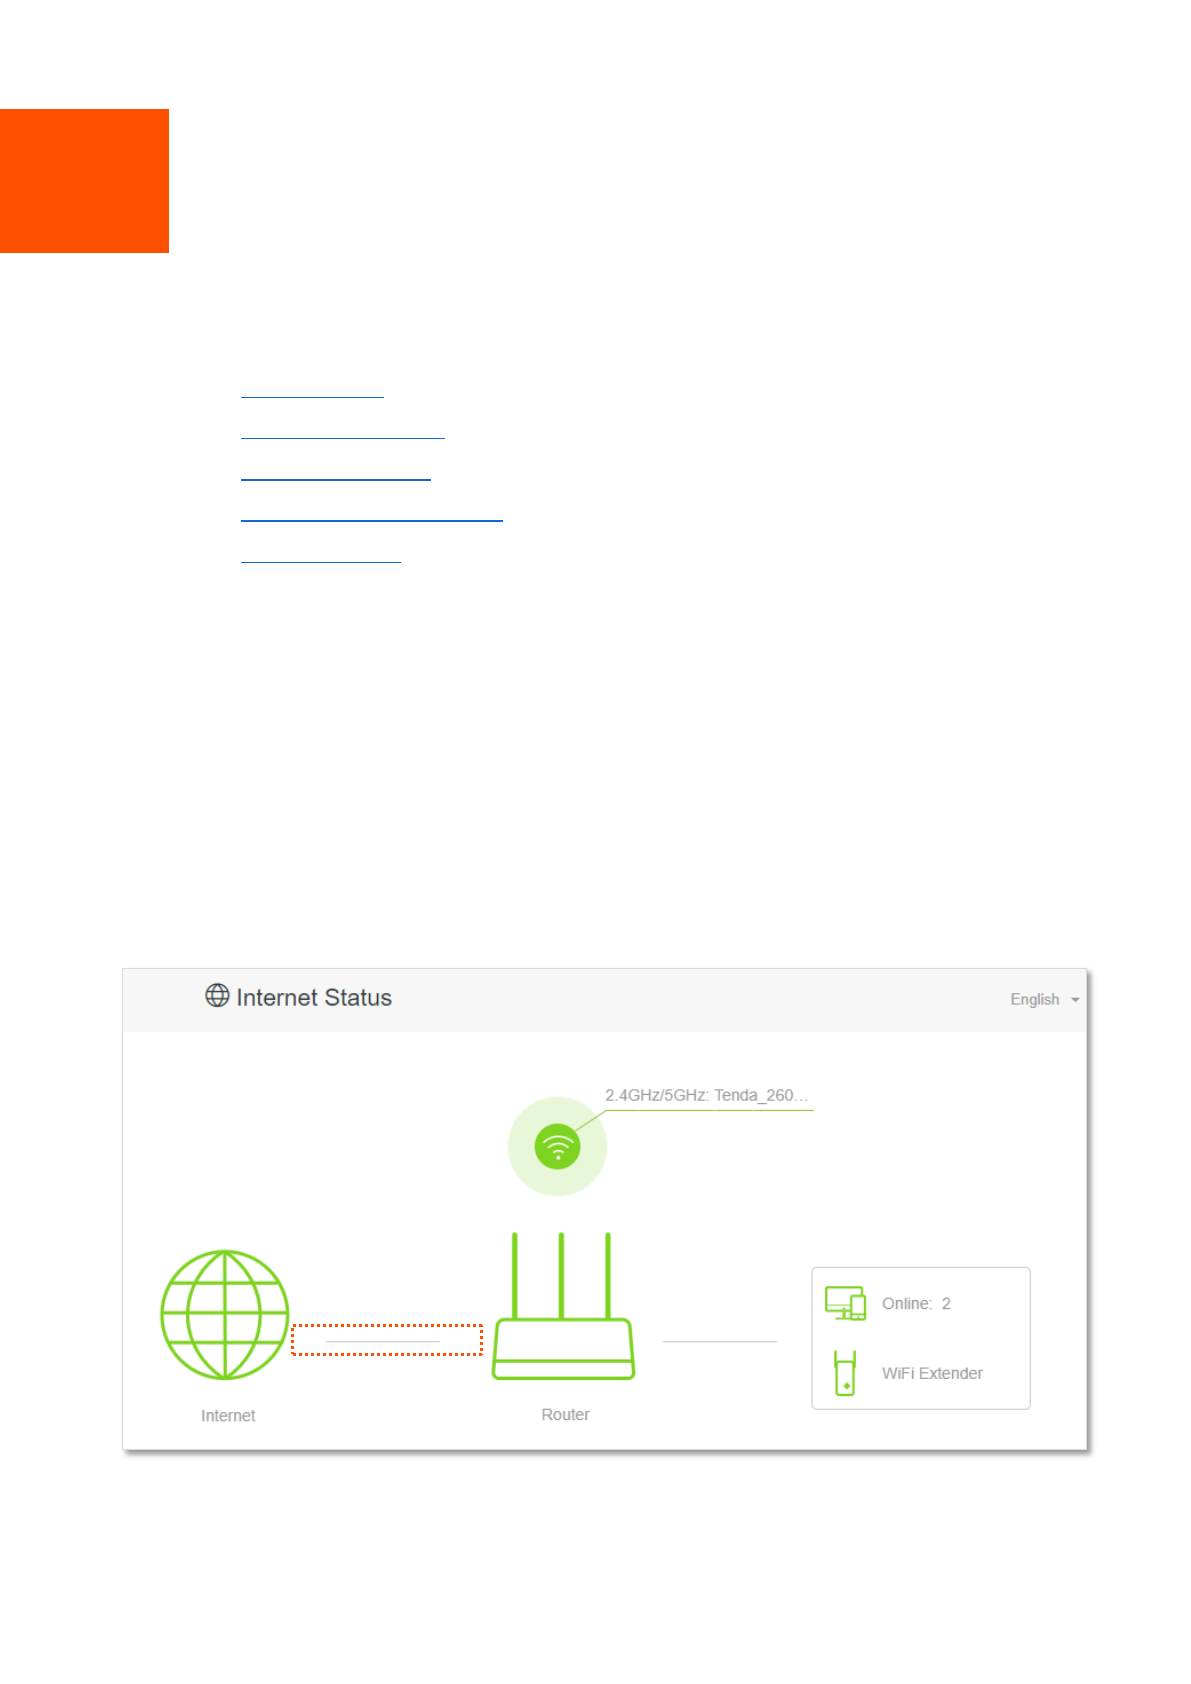Click the 2.4GHz/5GHz Tenda_260 network name
Screen dimensions: 1191x1684
pos(705,1096)
